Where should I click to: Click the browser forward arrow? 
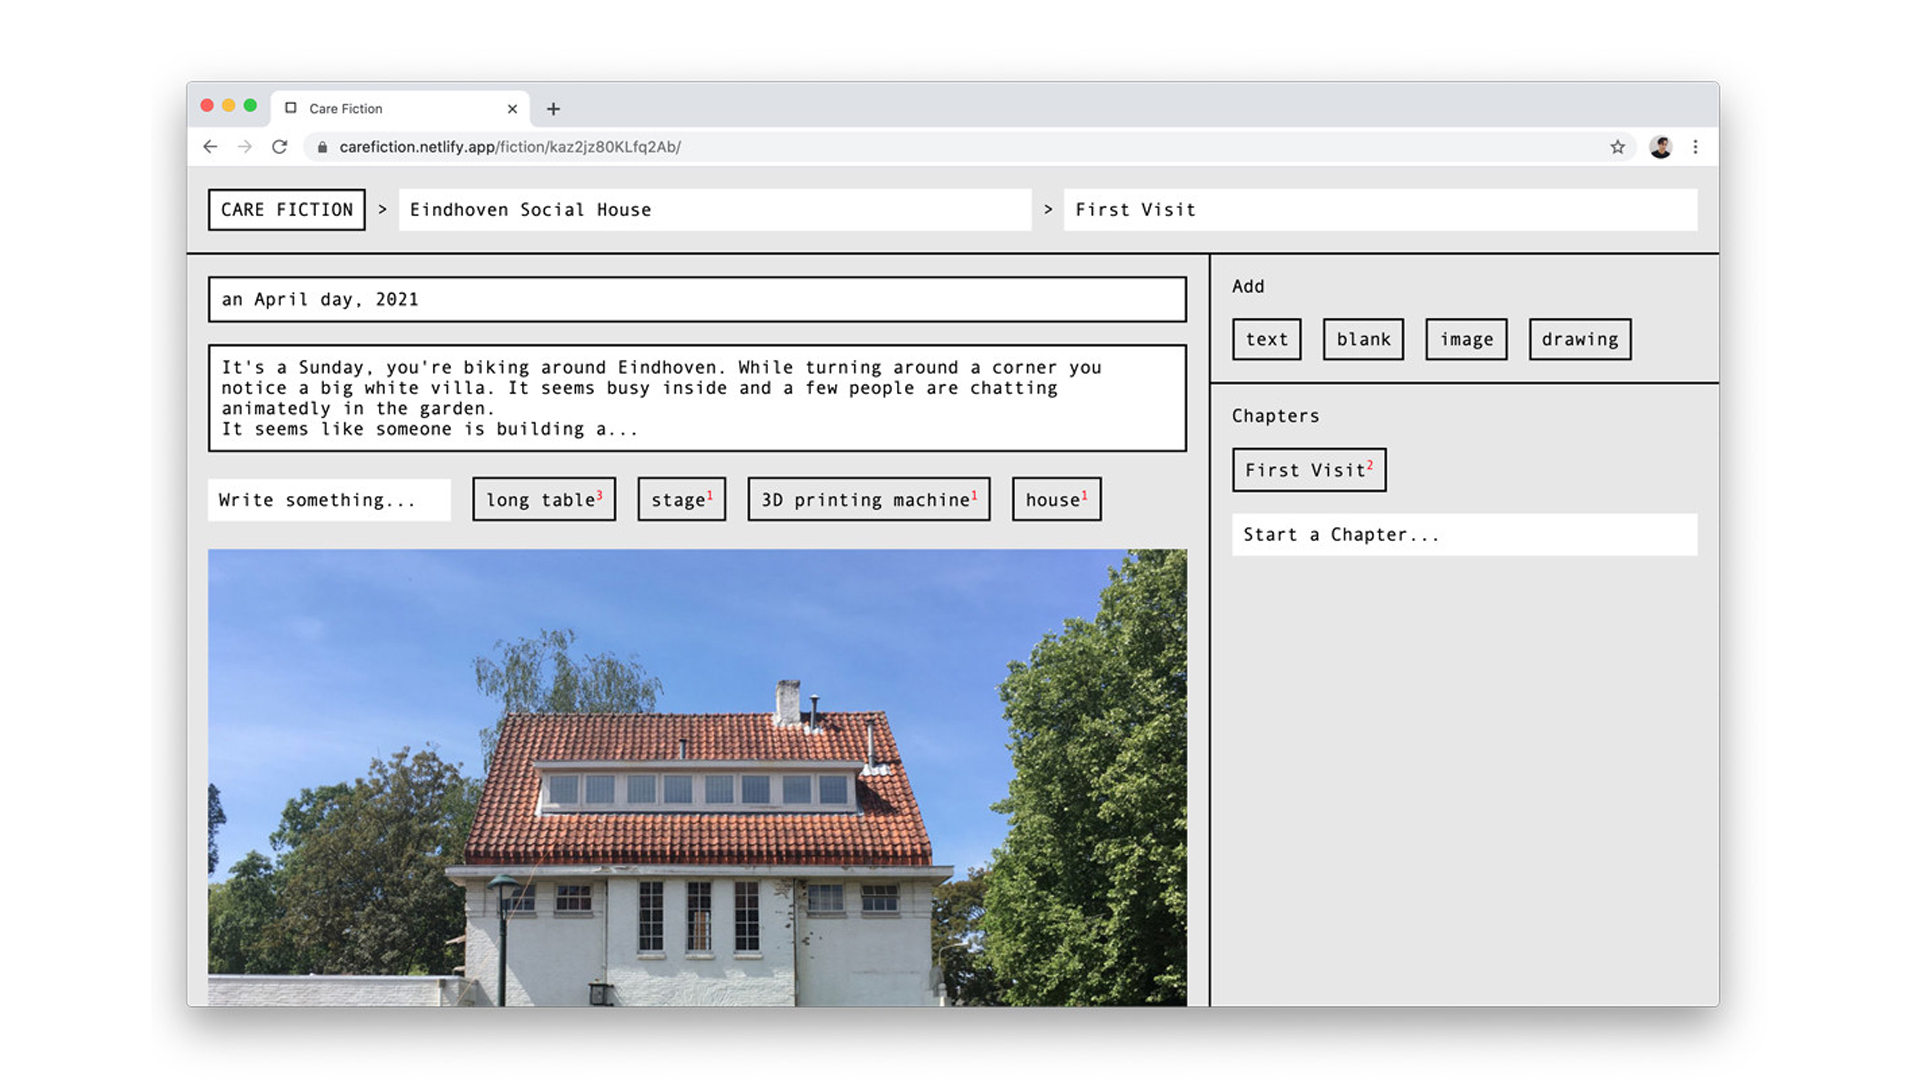(245, 147)
